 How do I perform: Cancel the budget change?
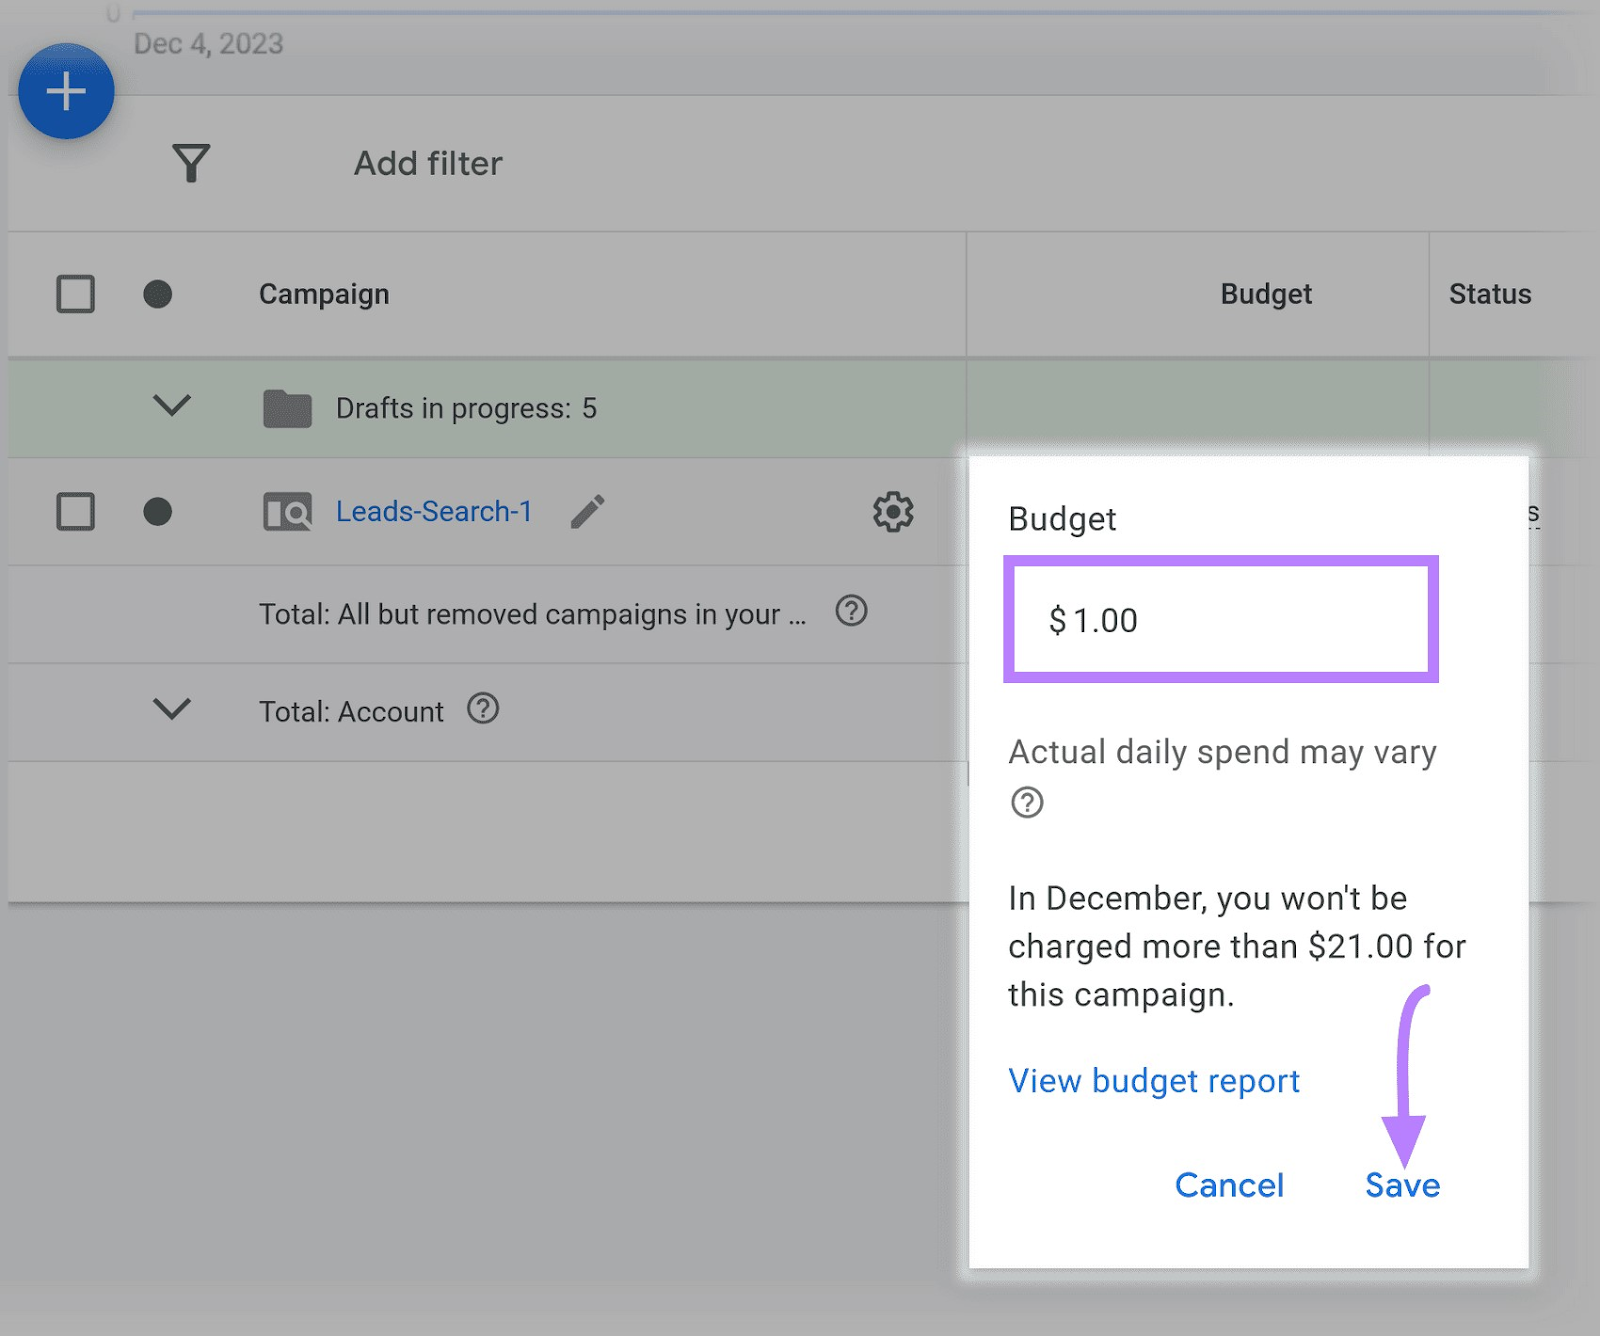coord(1229,1185)
